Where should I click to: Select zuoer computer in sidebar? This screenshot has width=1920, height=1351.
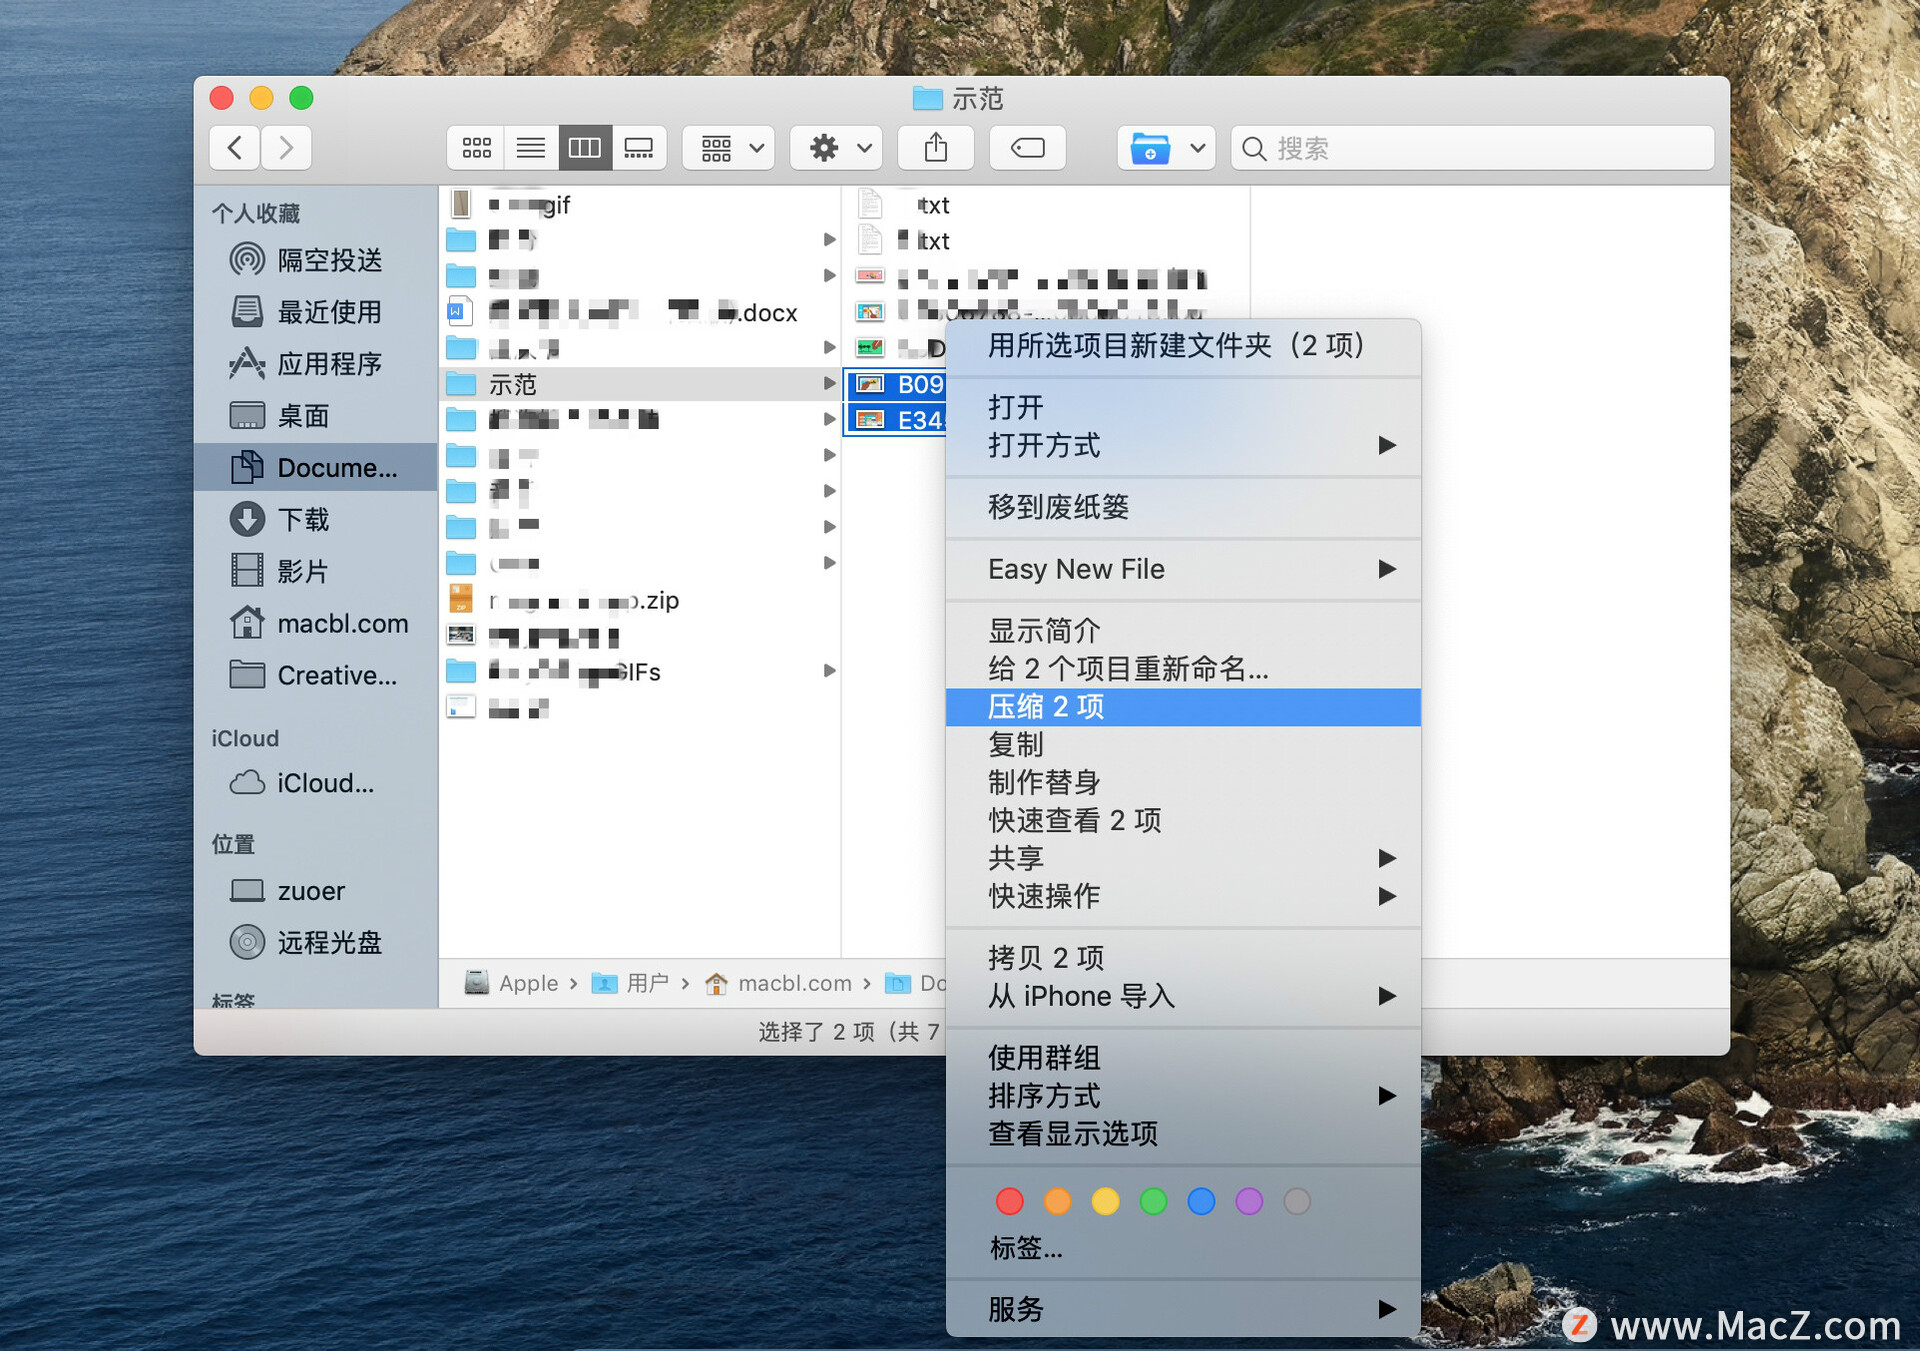point(316,890)
